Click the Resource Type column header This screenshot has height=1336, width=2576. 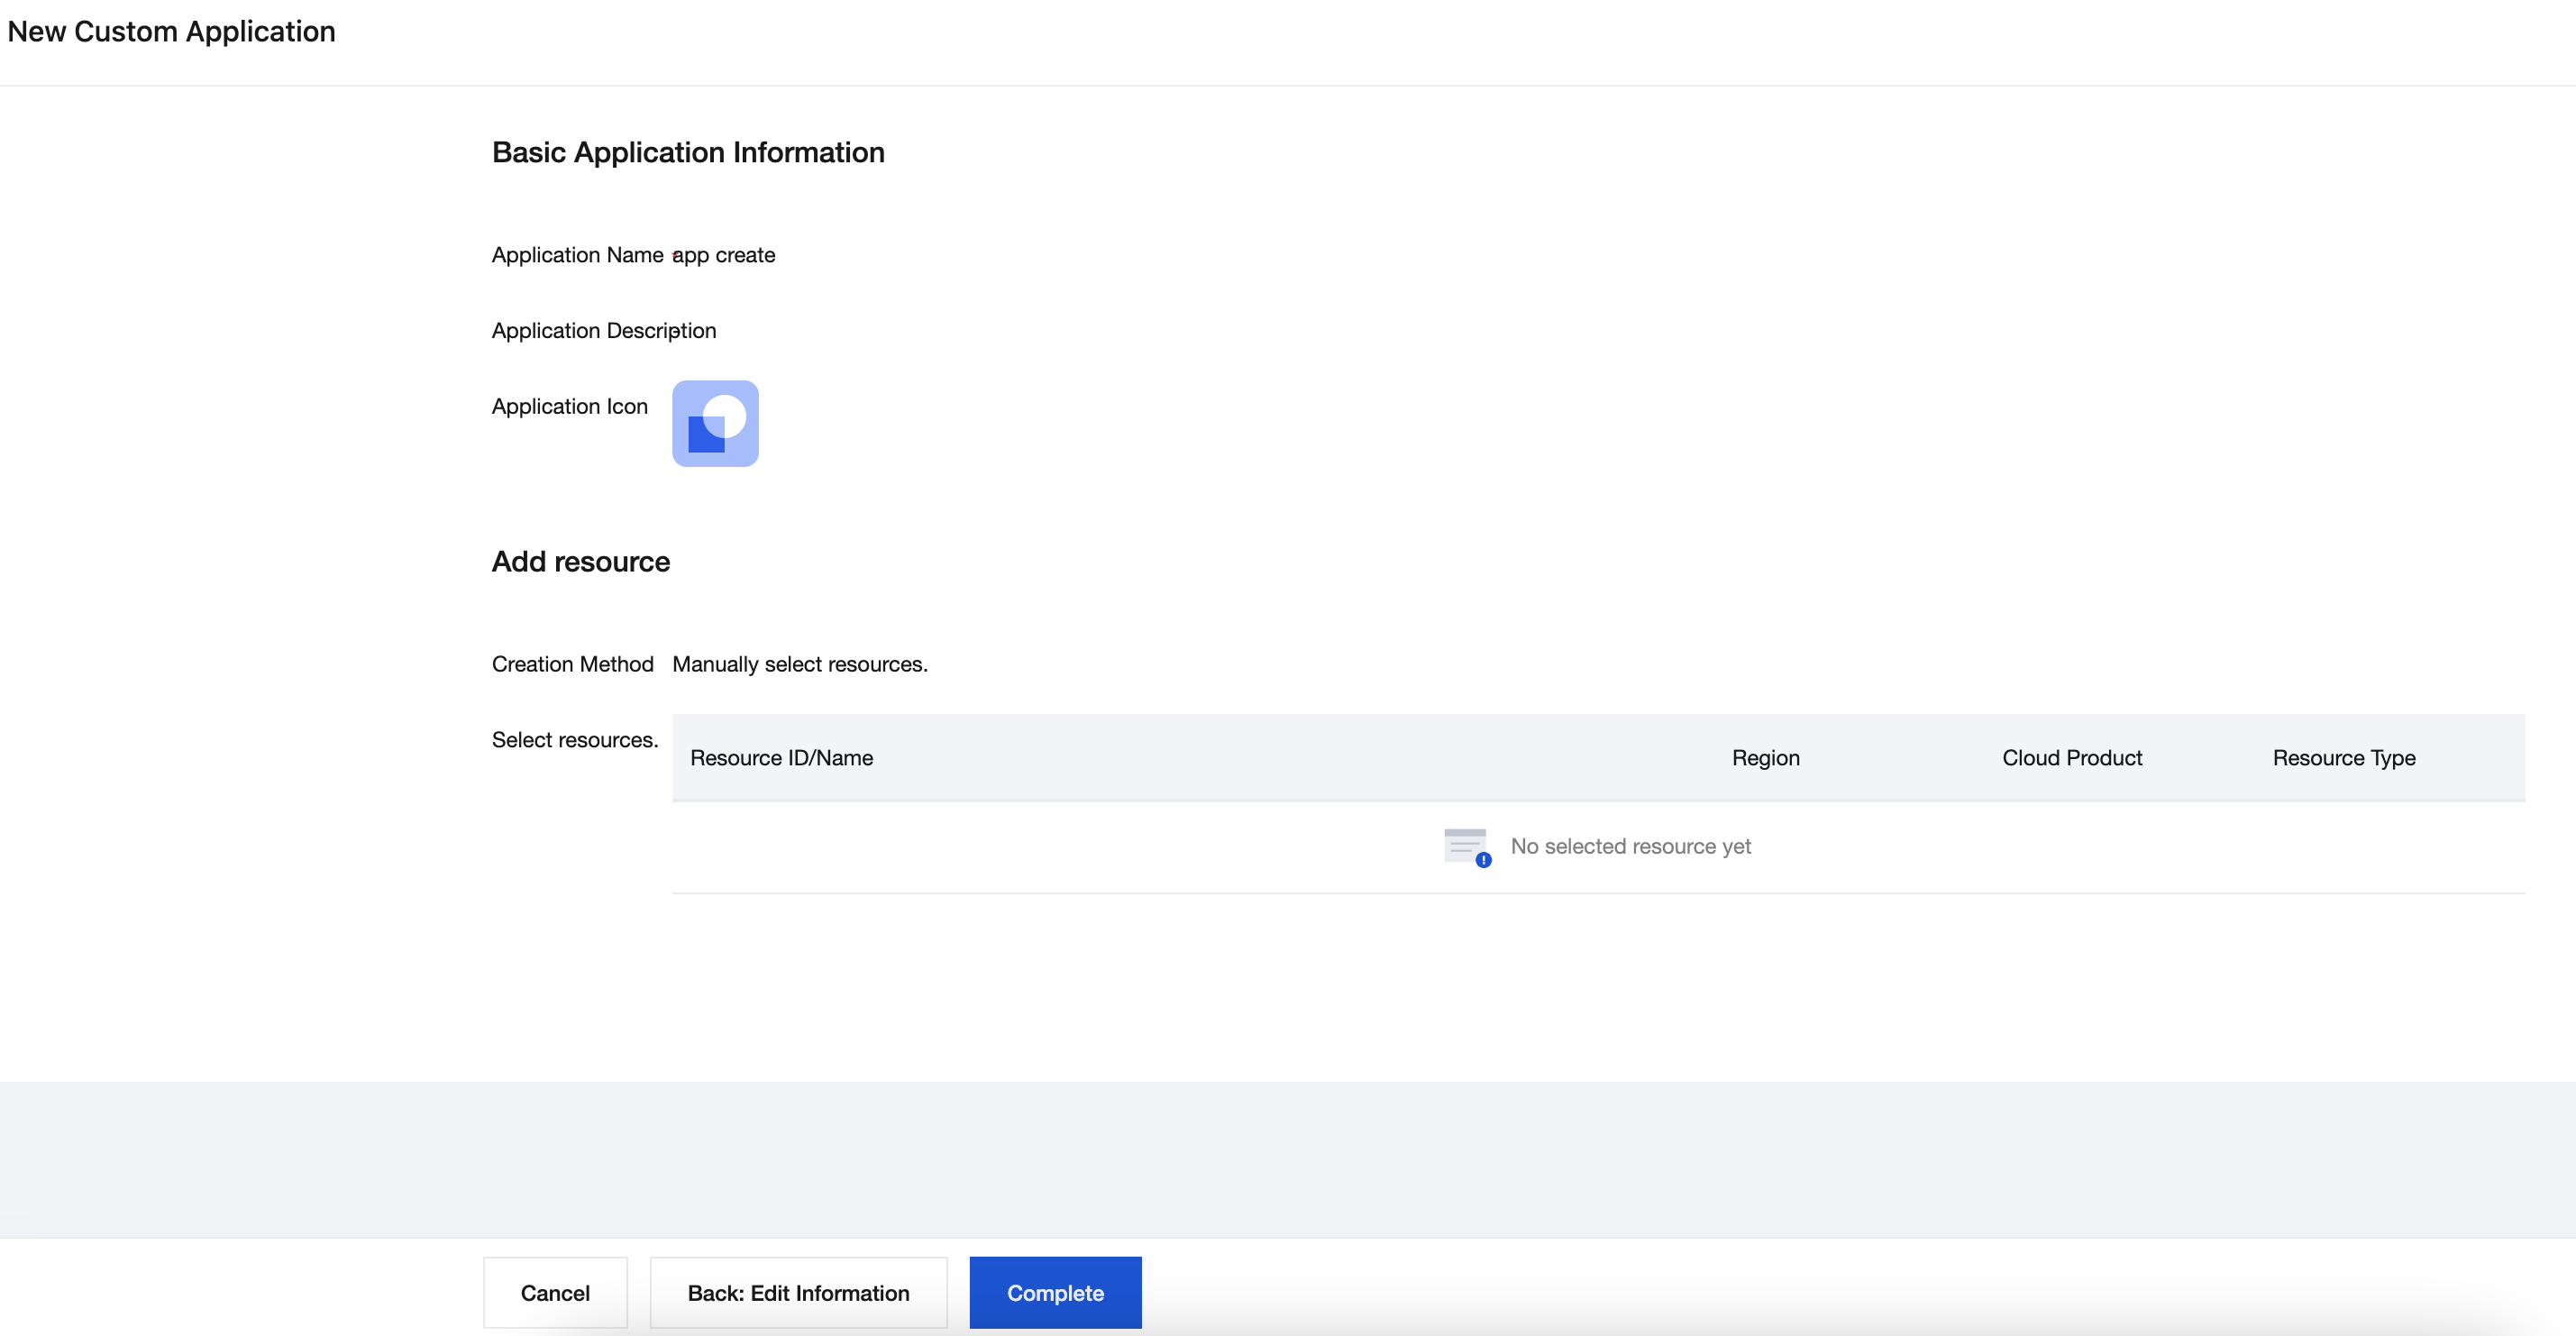click(2343, 758)
